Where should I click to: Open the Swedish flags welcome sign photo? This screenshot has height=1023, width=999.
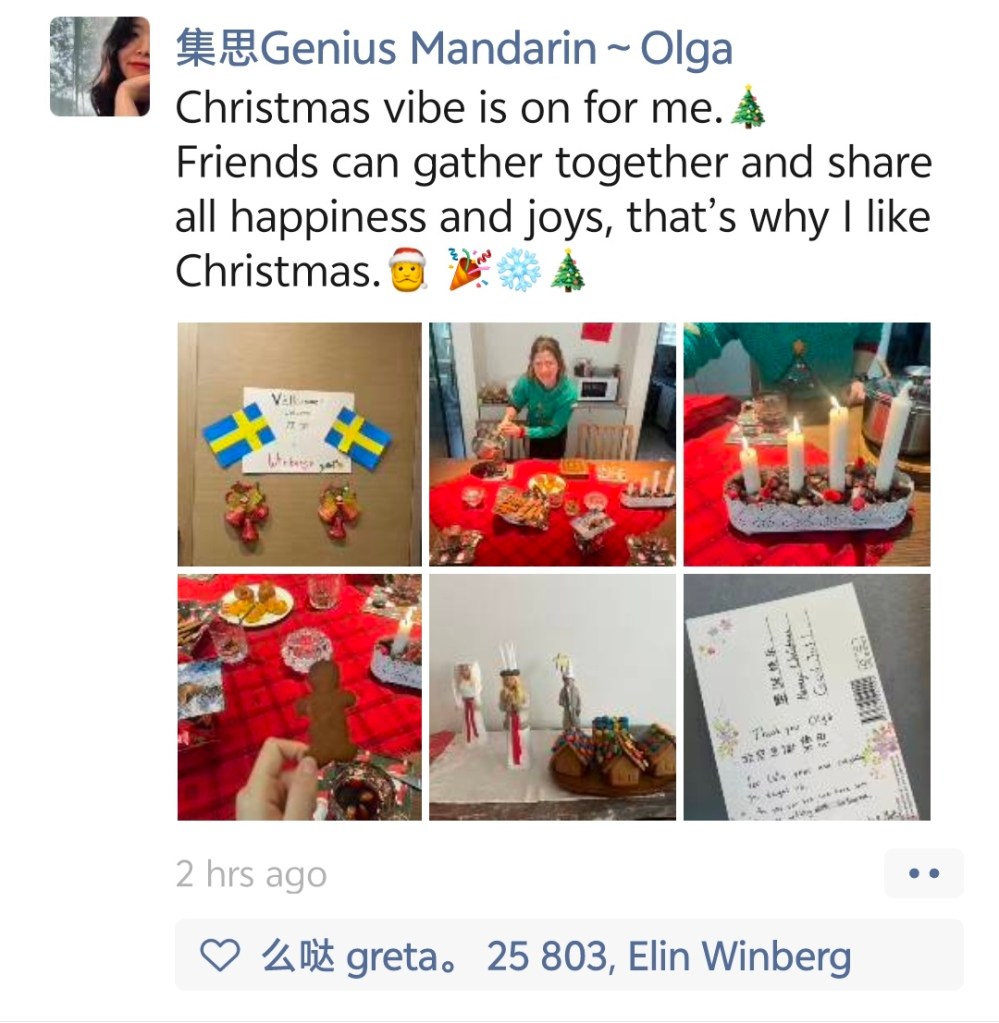coord(300,444)
